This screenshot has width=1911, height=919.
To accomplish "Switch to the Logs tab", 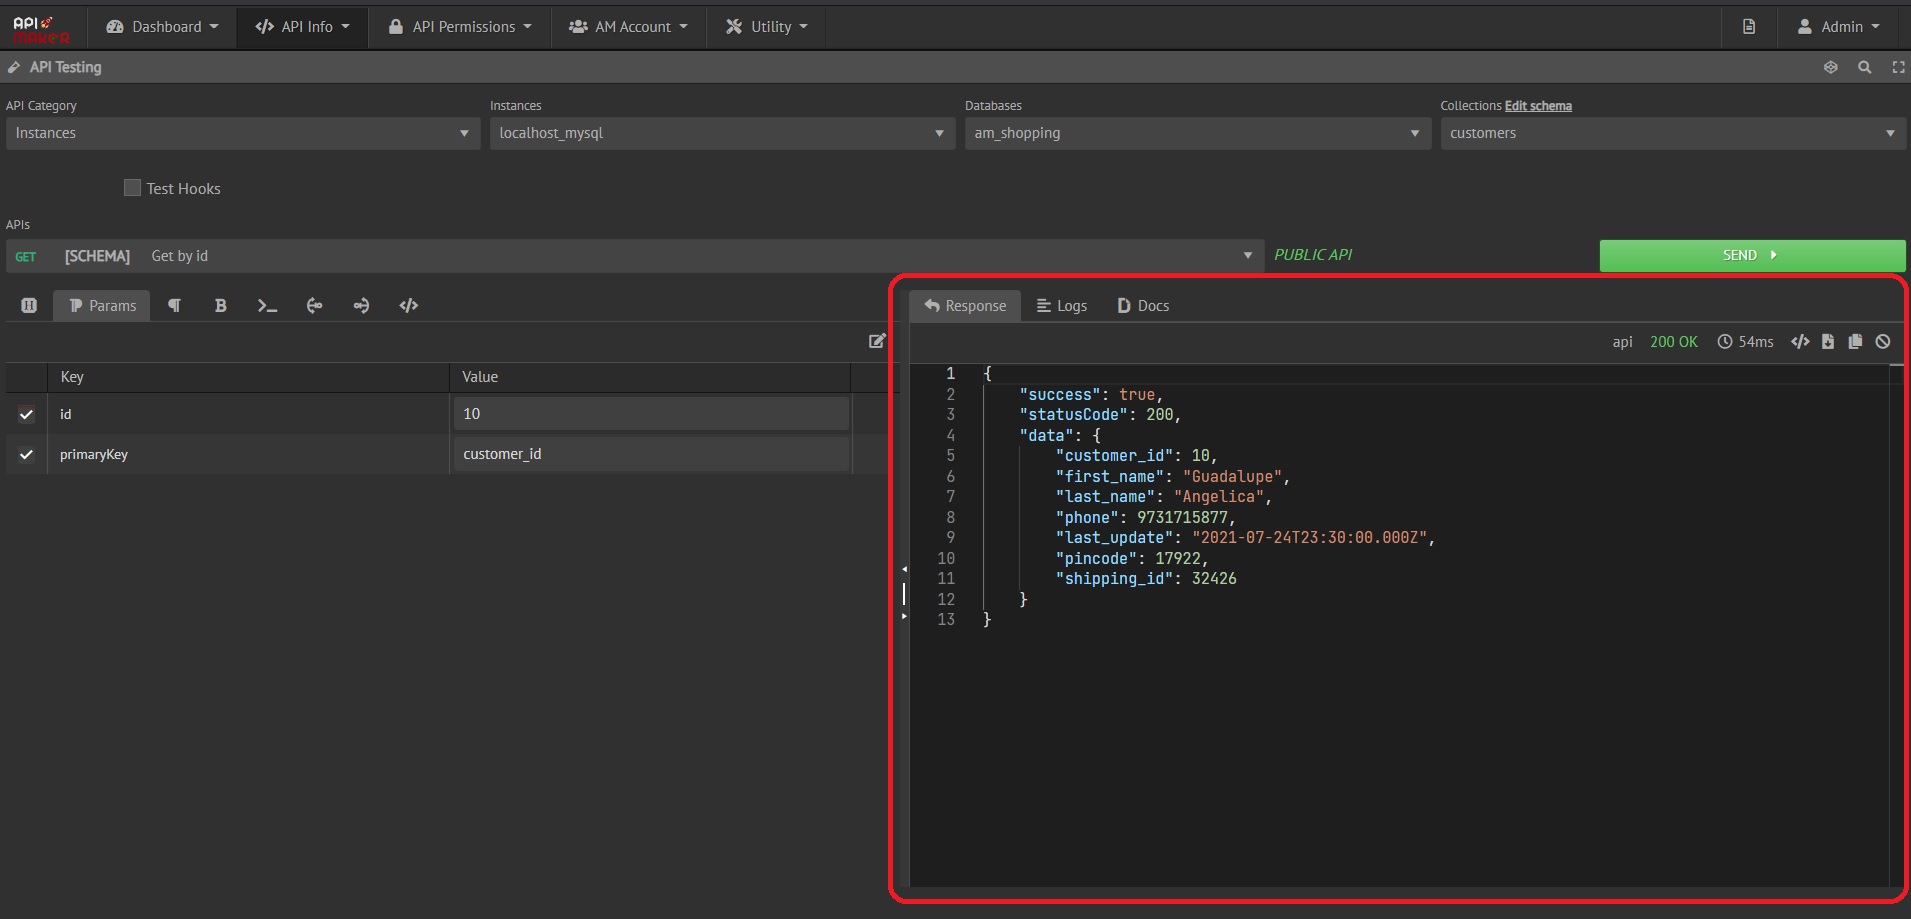I will tap(1062, 306).
